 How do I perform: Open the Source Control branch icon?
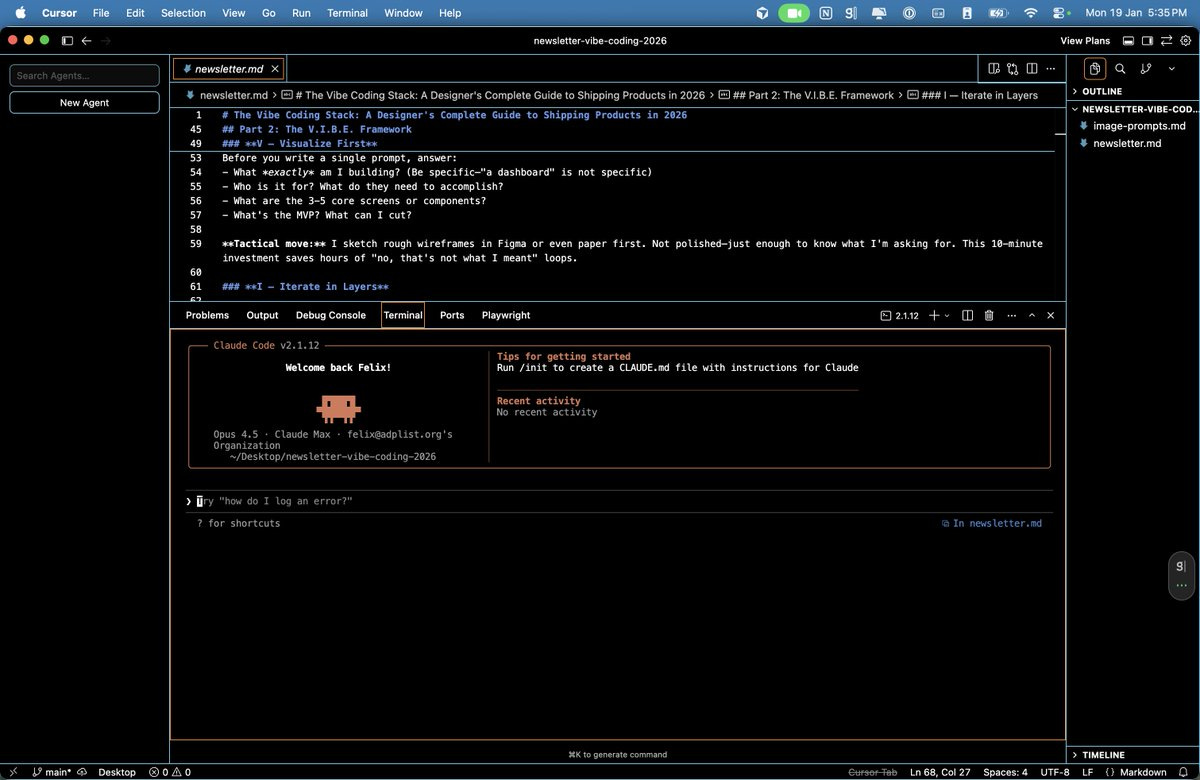tap(1146, 69)
